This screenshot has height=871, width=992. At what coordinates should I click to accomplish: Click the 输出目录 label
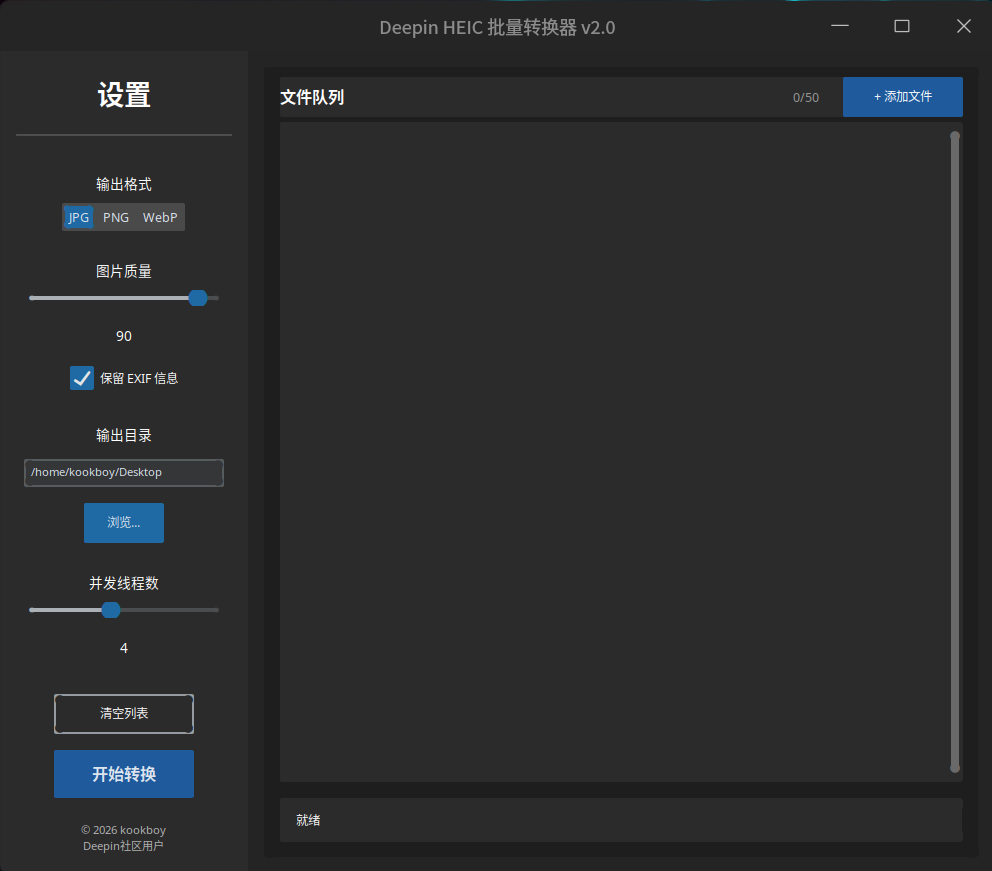124,435
